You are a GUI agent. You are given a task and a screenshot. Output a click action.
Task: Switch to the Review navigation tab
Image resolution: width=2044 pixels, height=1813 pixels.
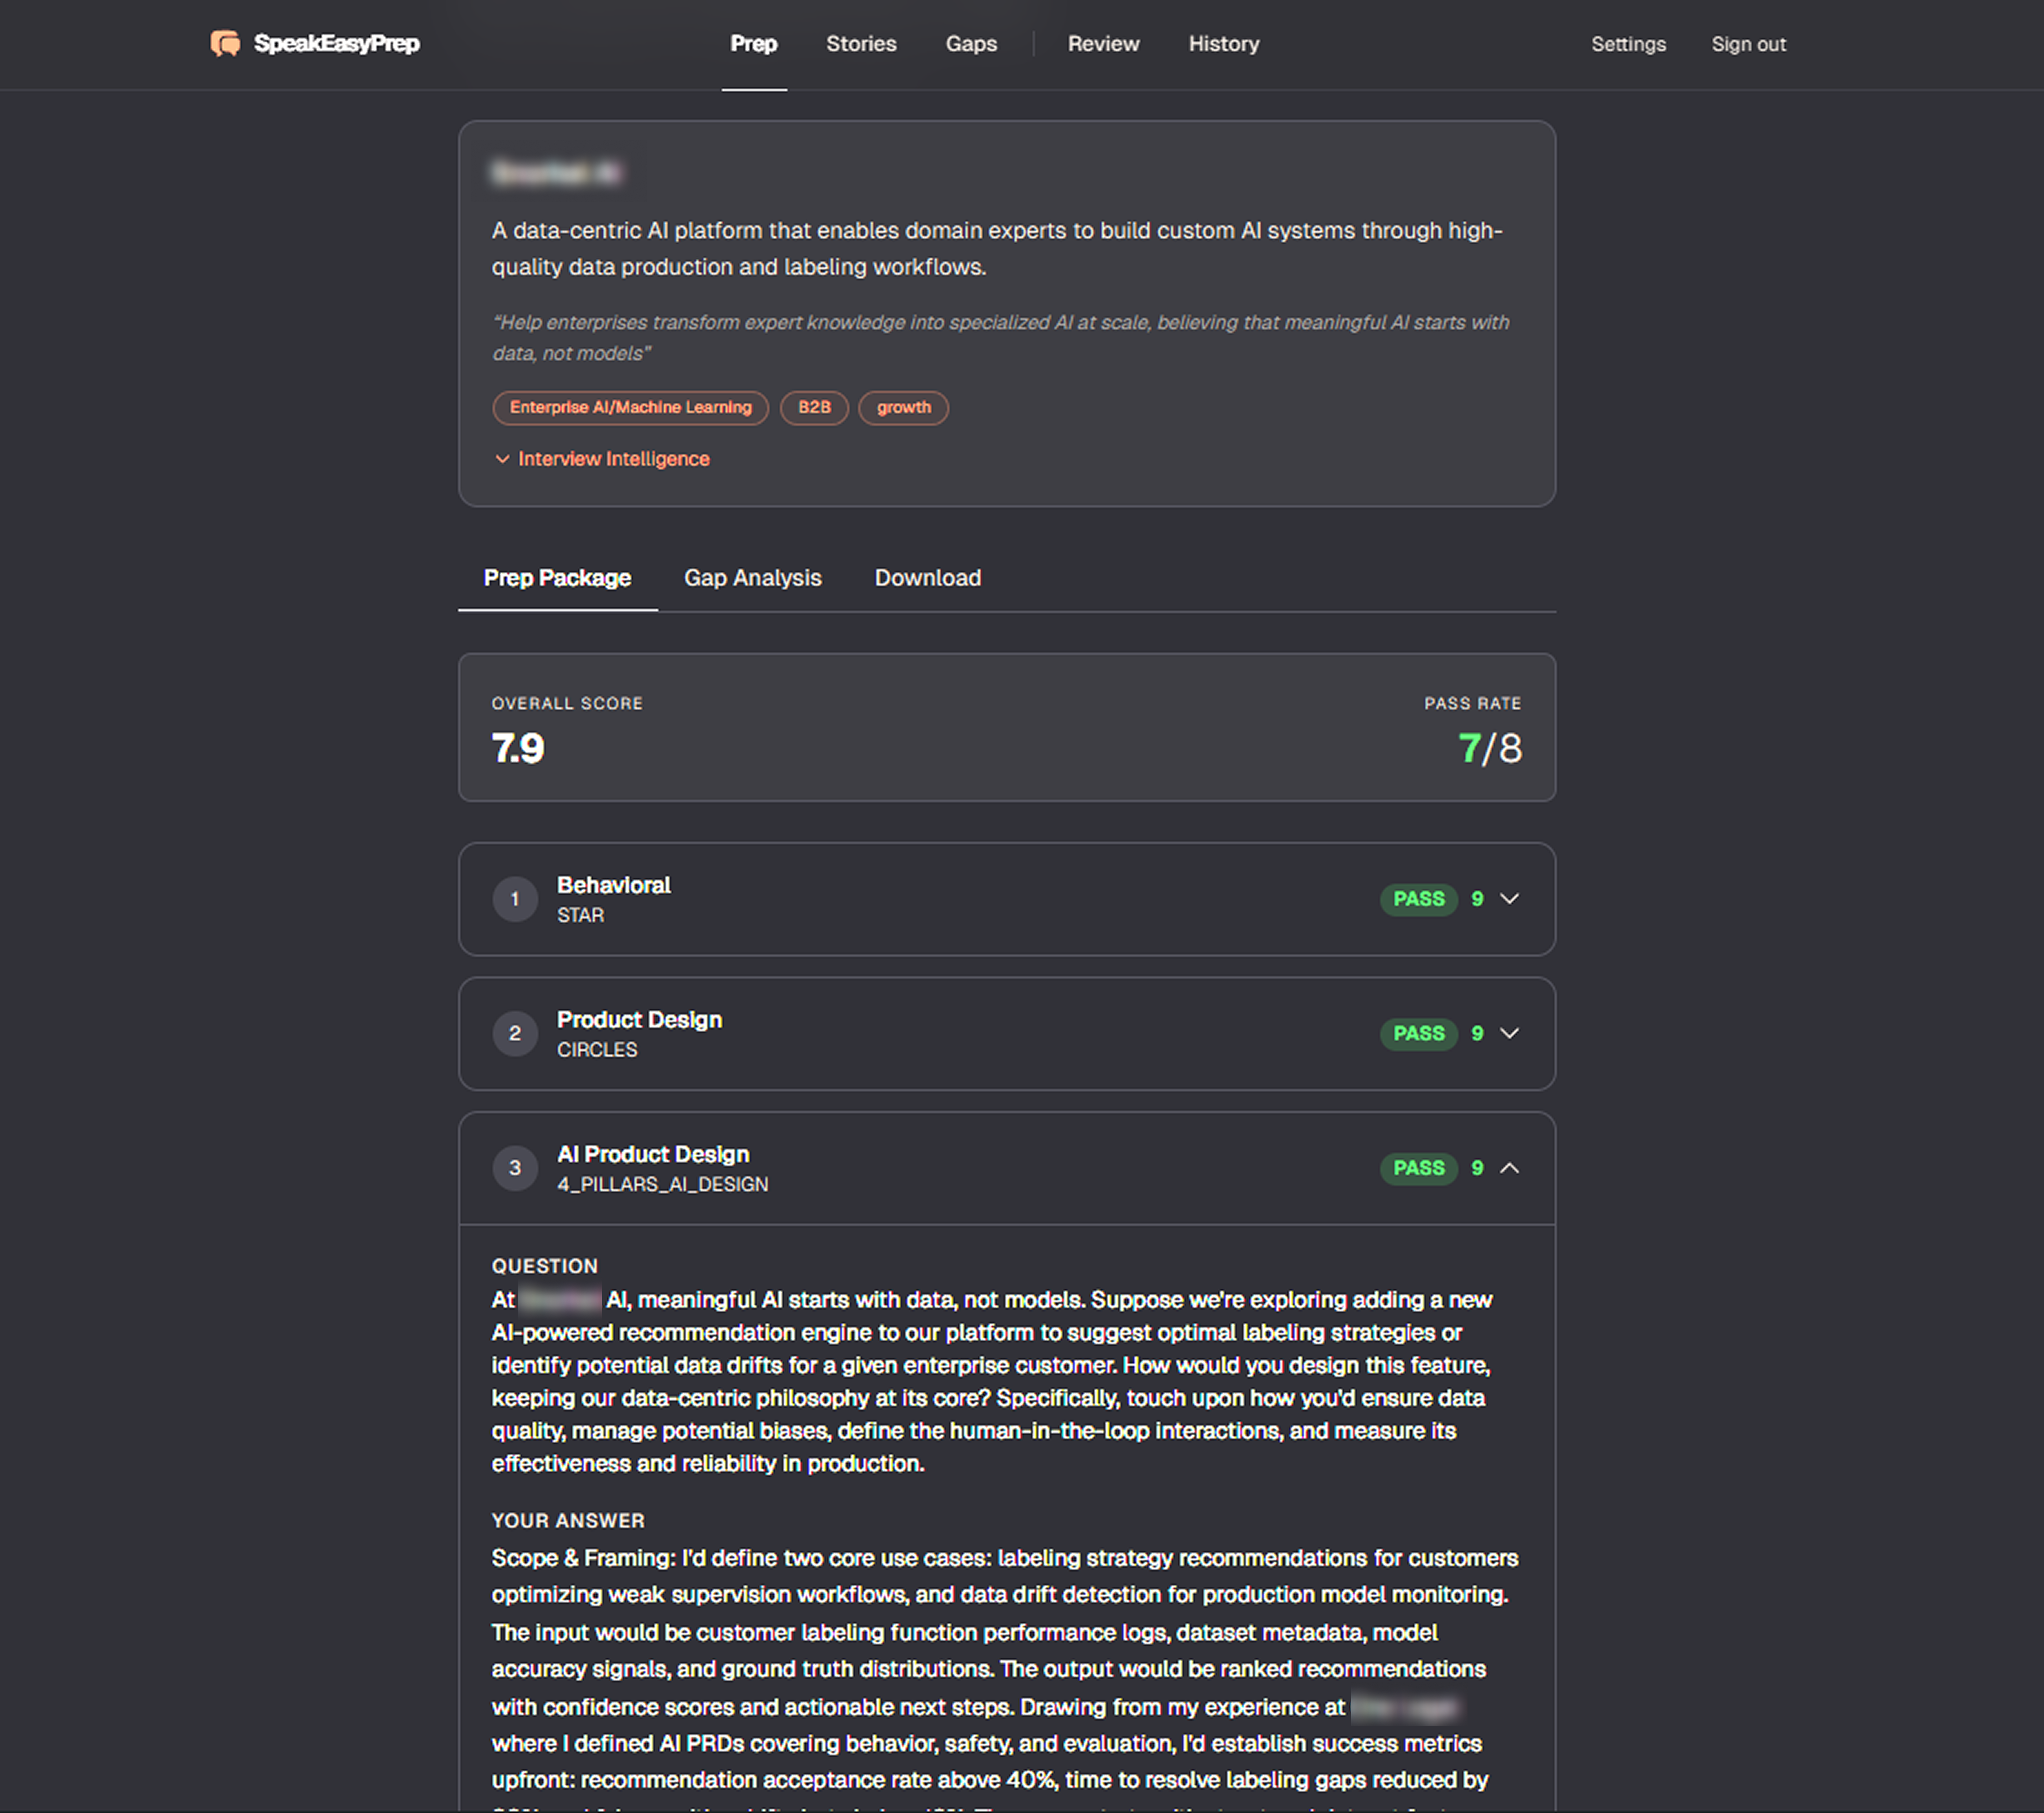coord(1103,44)
